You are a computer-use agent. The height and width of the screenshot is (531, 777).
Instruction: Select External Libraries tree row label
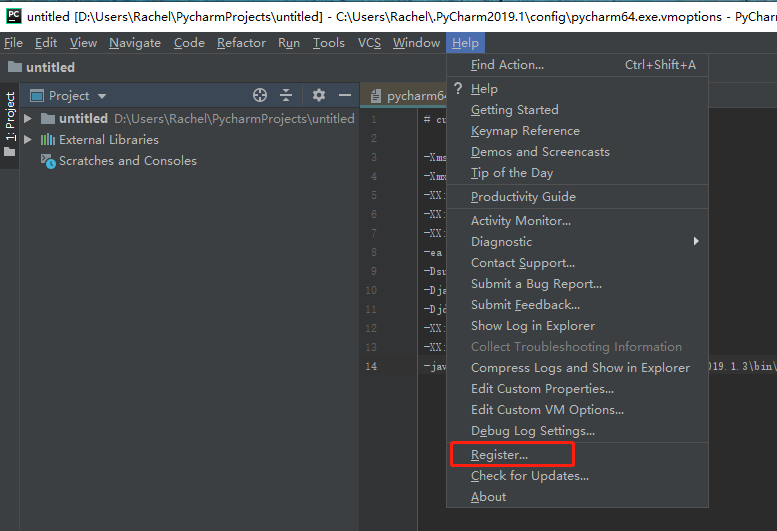tap(109, 140)
